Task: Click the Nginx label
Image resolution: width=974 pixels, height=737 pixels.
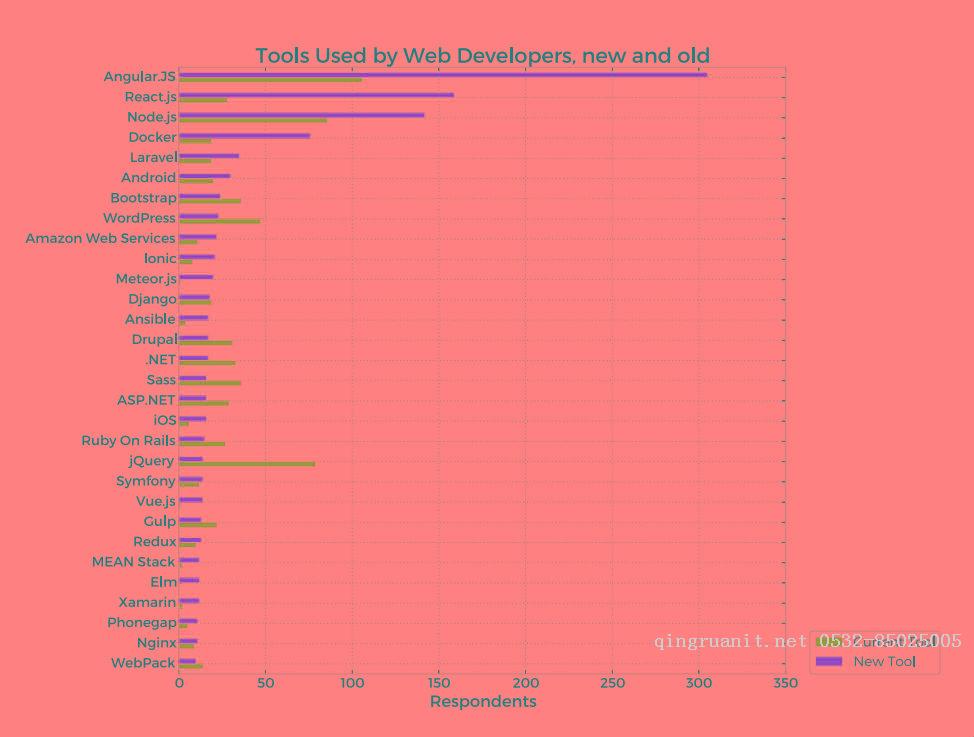Action: click(157, 643)
